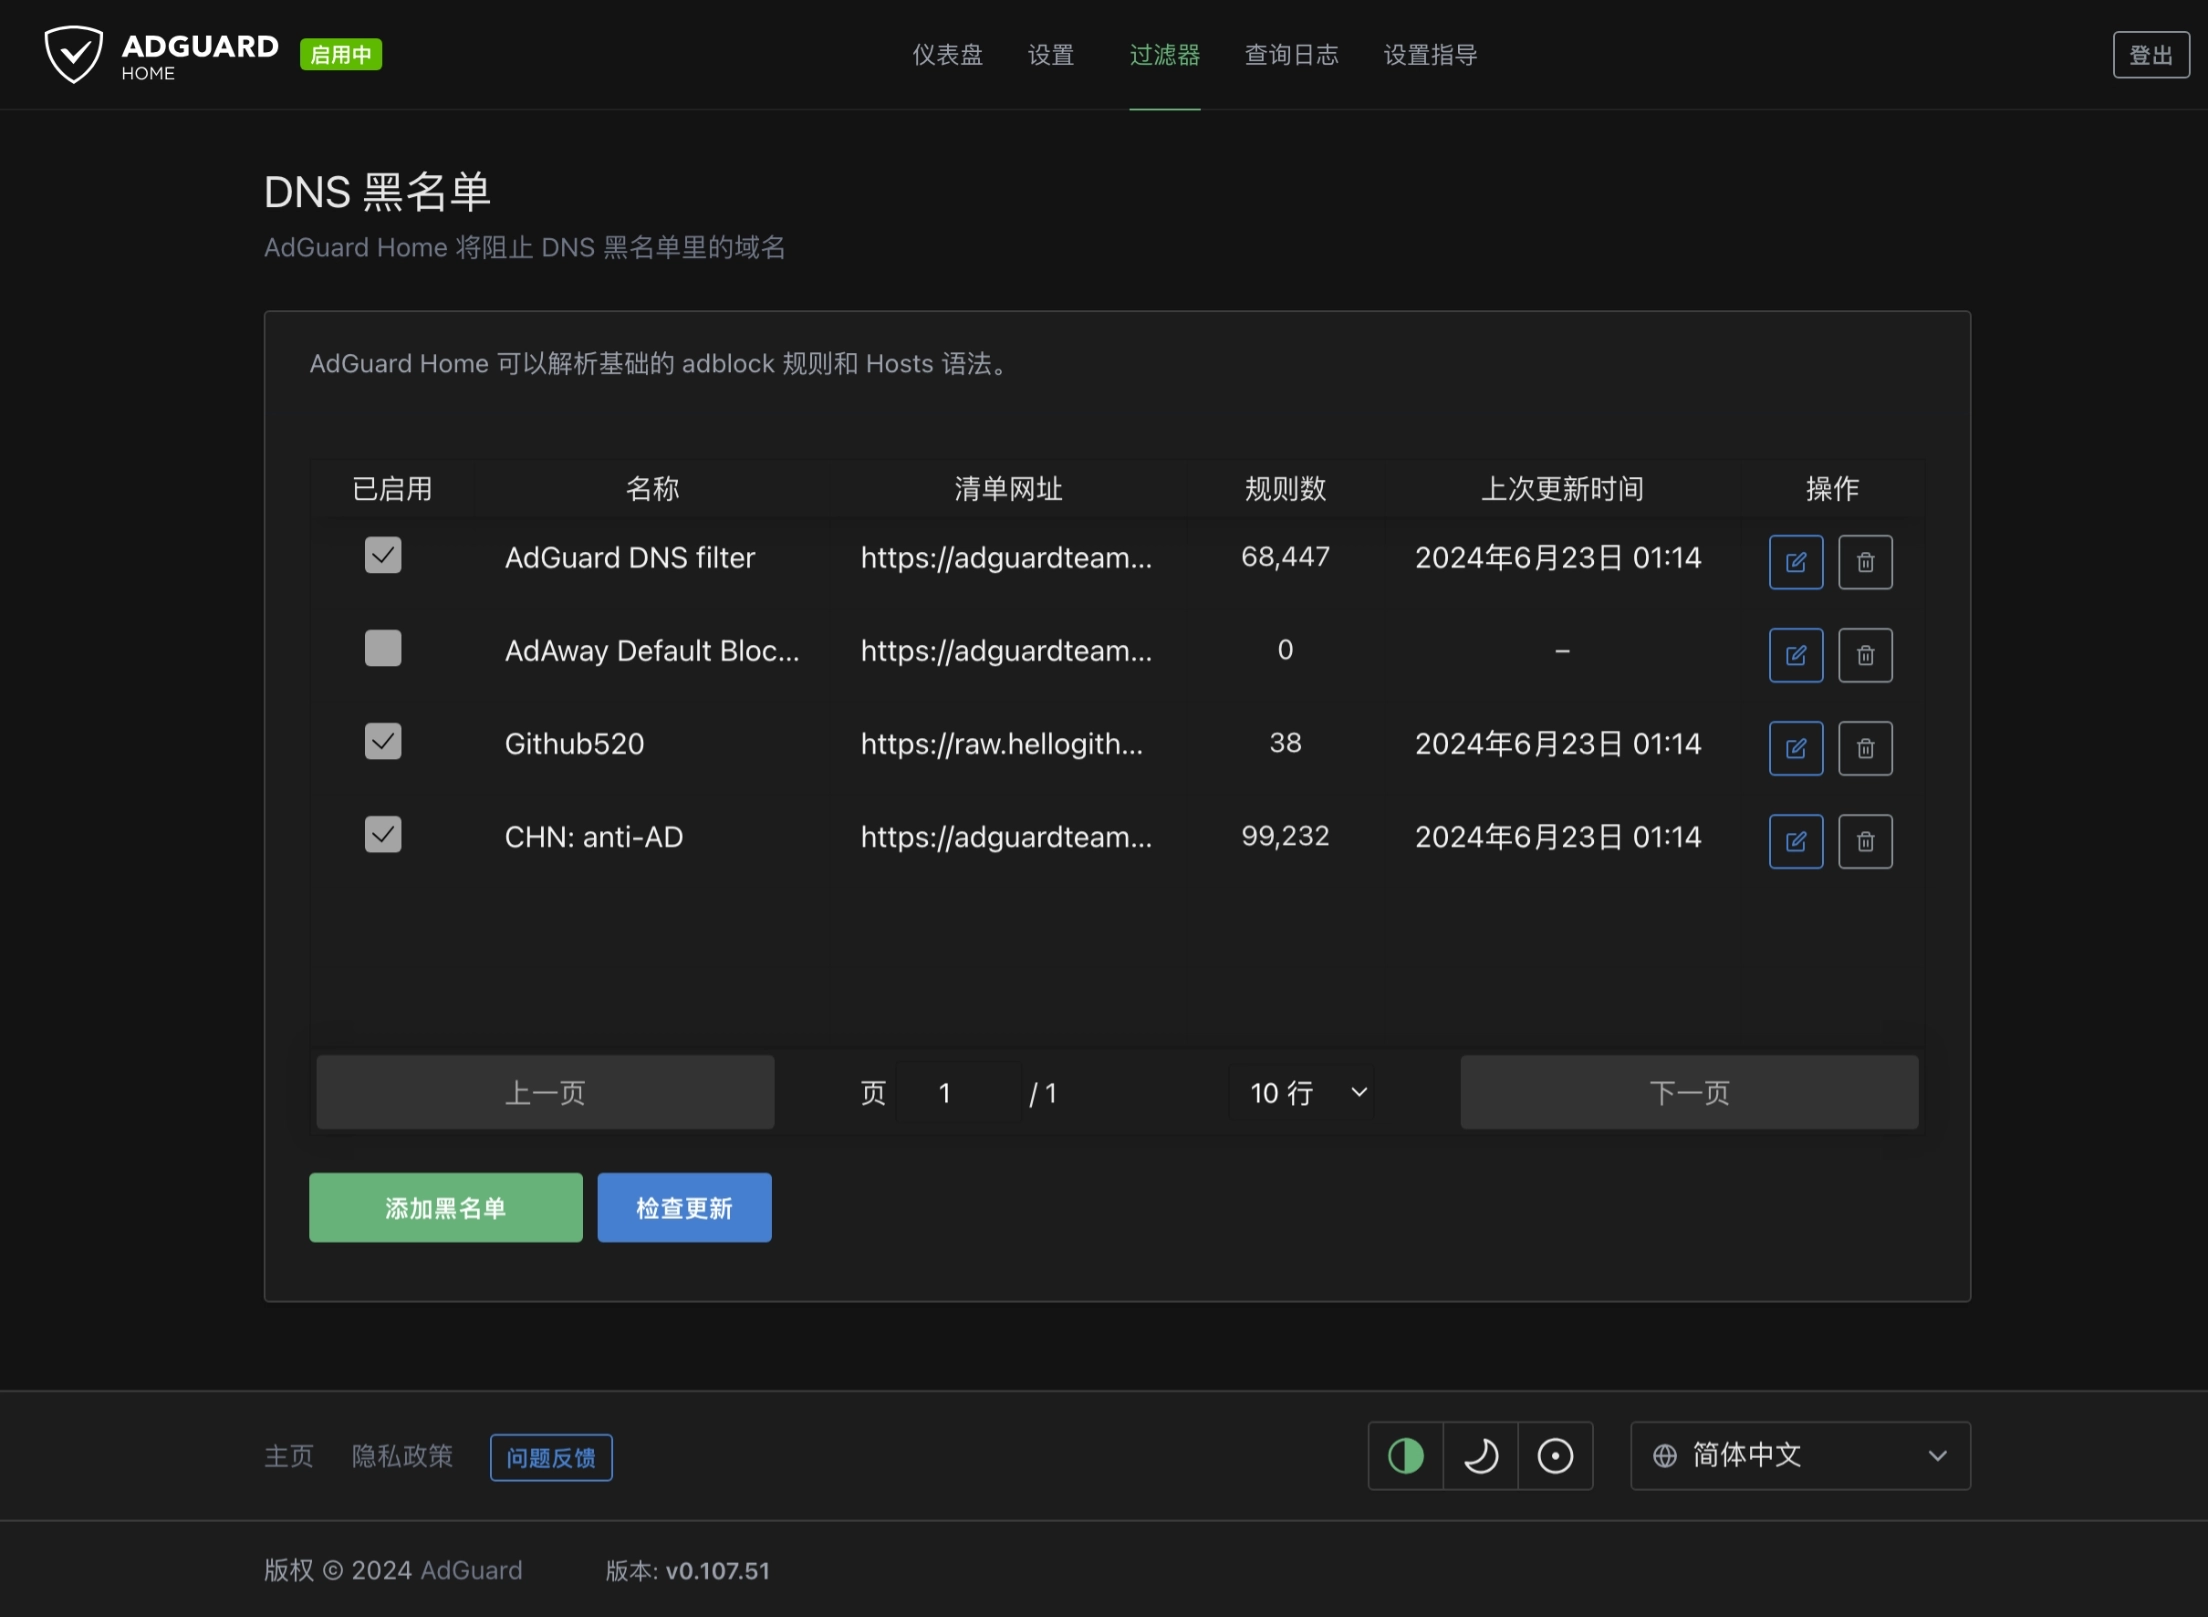Click the 上一页 previous page button
Viewport: 2208px width, 1617px height.
point(545,1092)
